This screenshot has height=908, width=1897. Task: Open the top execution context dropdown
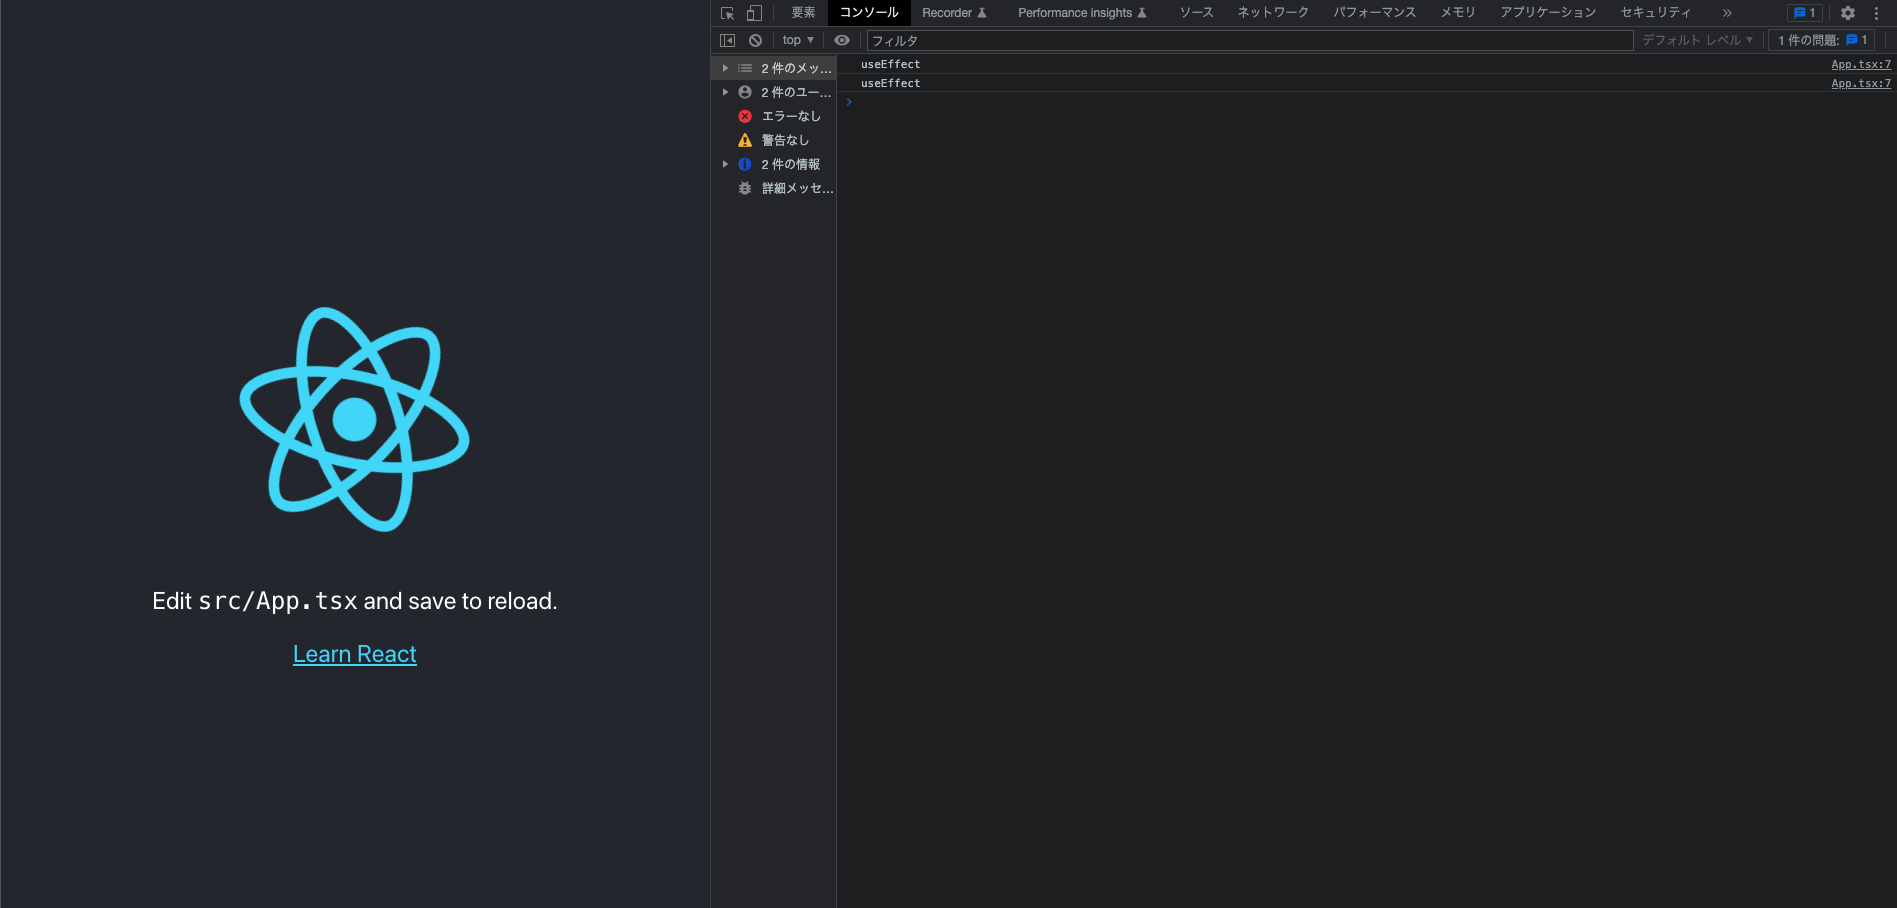[797, 40]
